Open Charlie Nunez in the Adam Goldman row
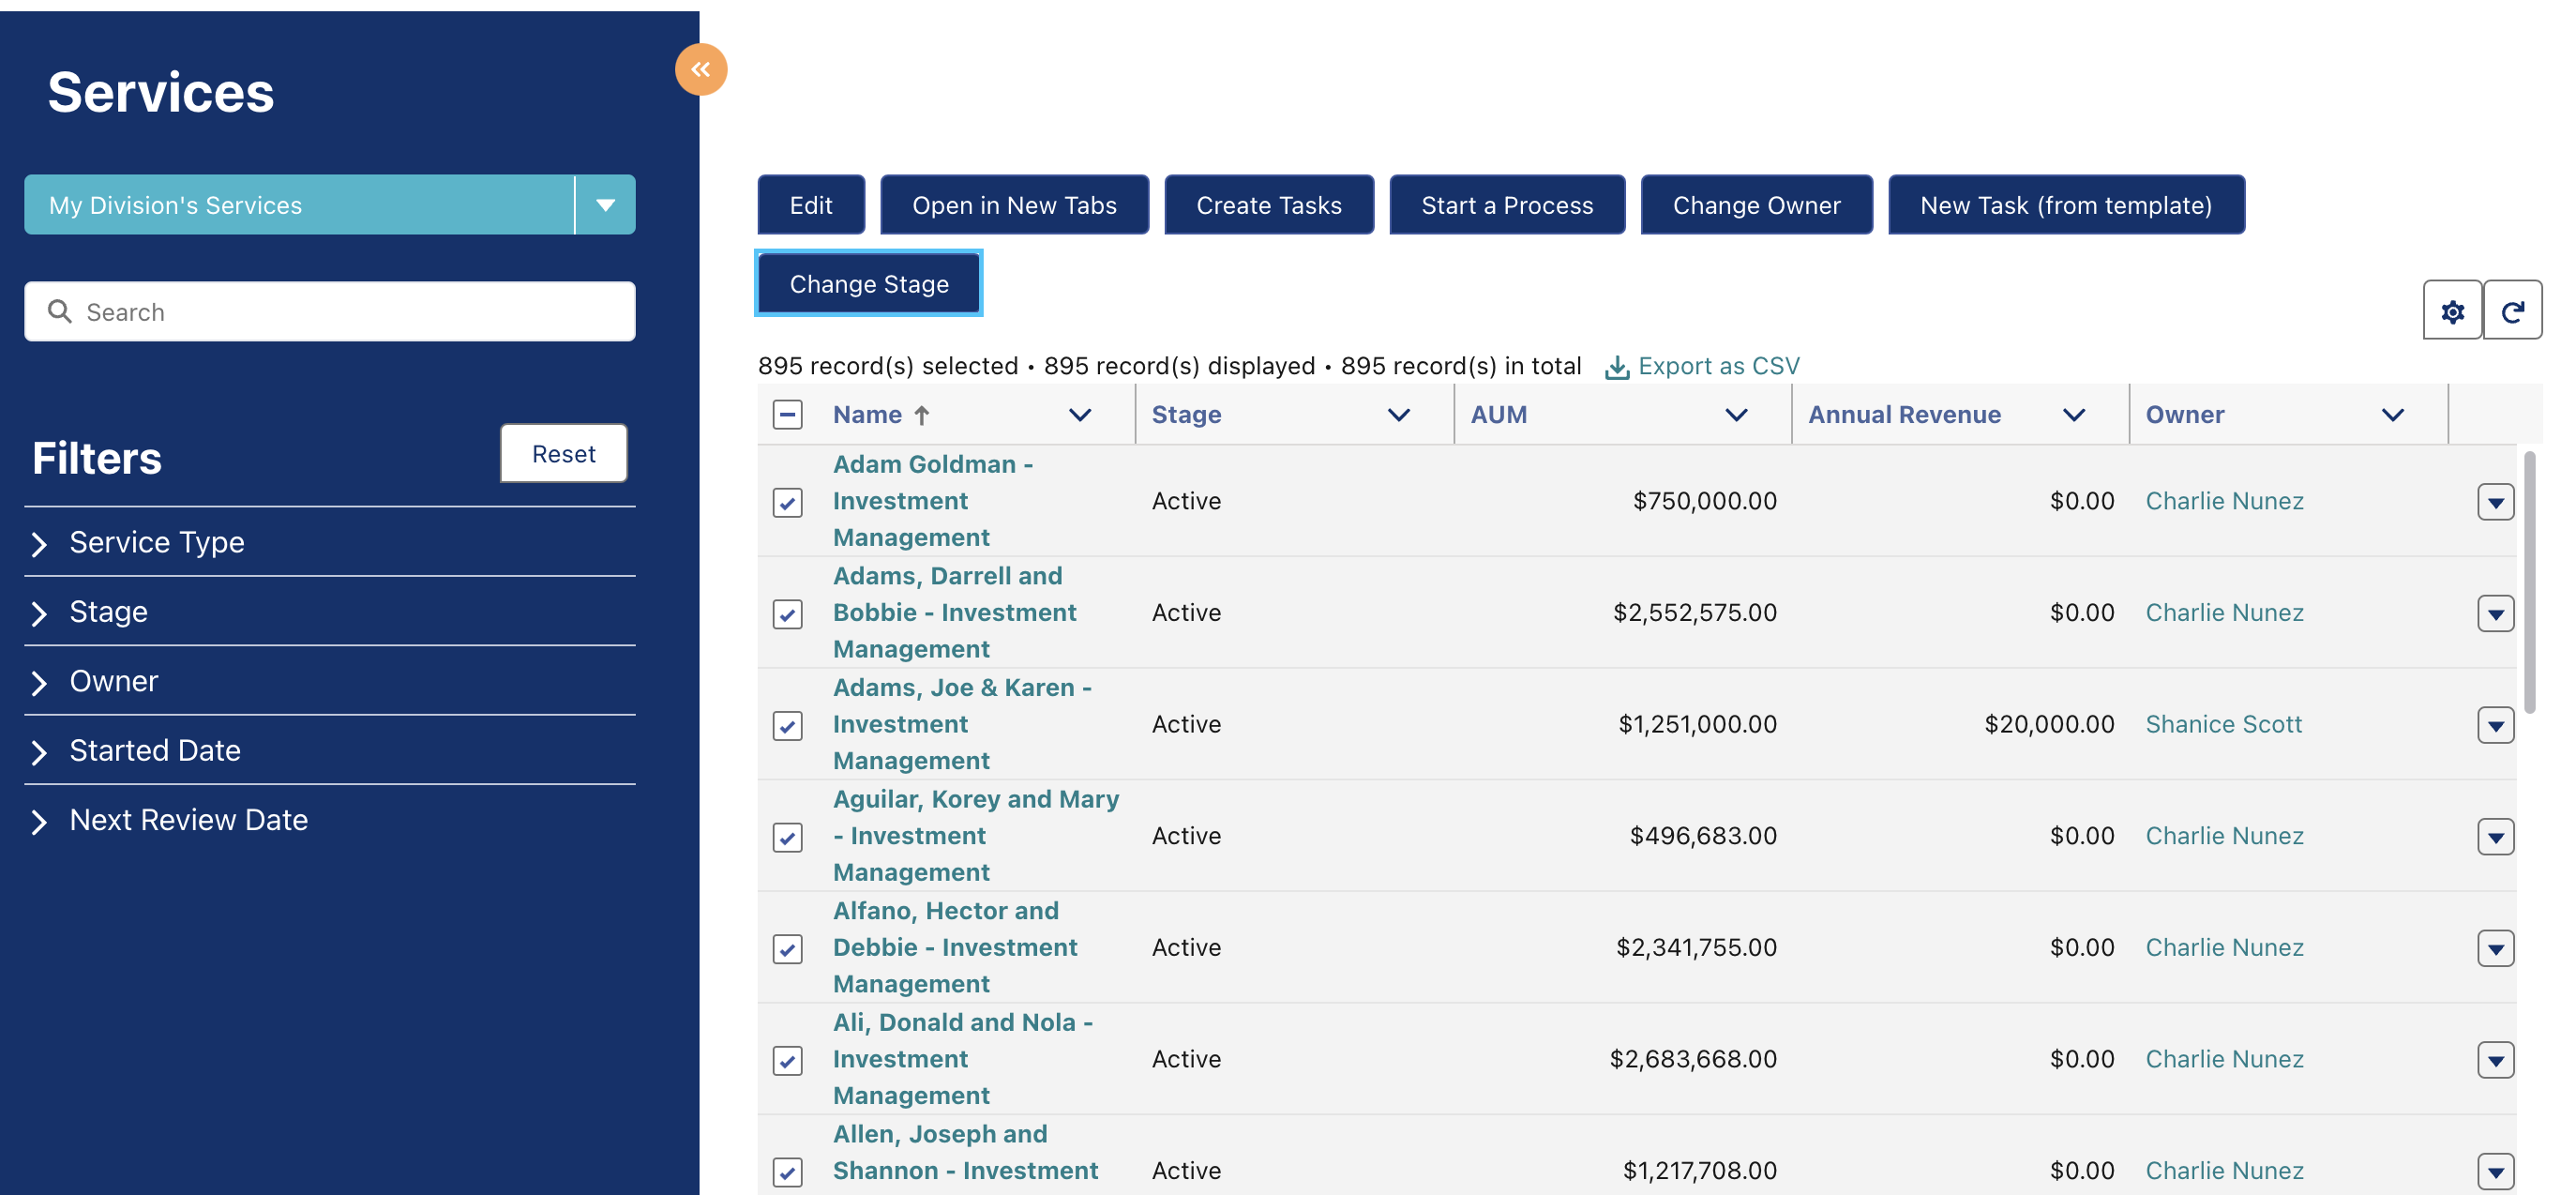The image size is (2576, 1195). 2224,501
